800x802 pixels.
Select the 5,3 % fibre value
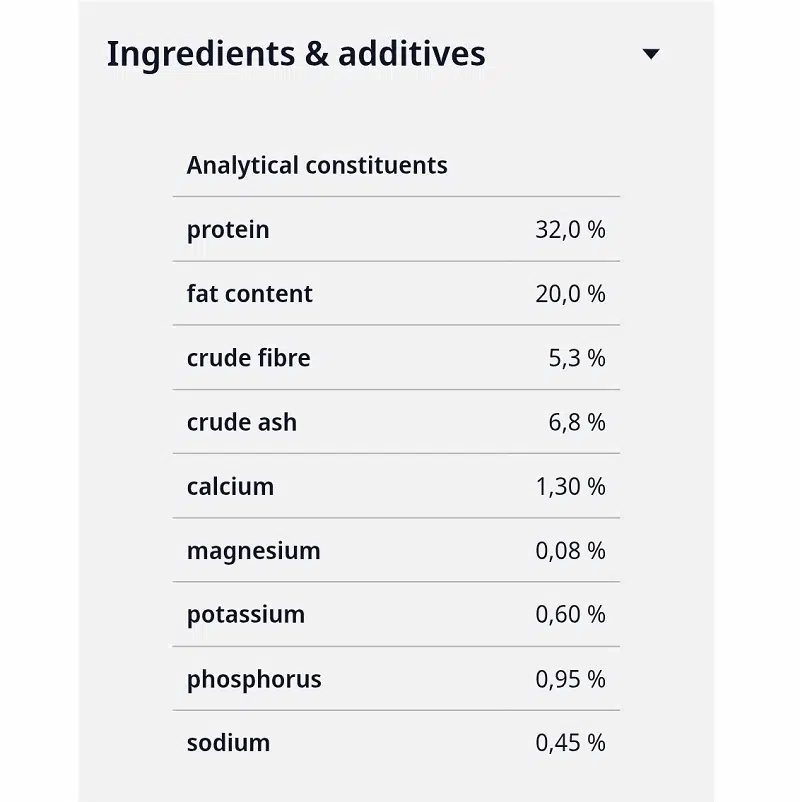pos(576,358)
